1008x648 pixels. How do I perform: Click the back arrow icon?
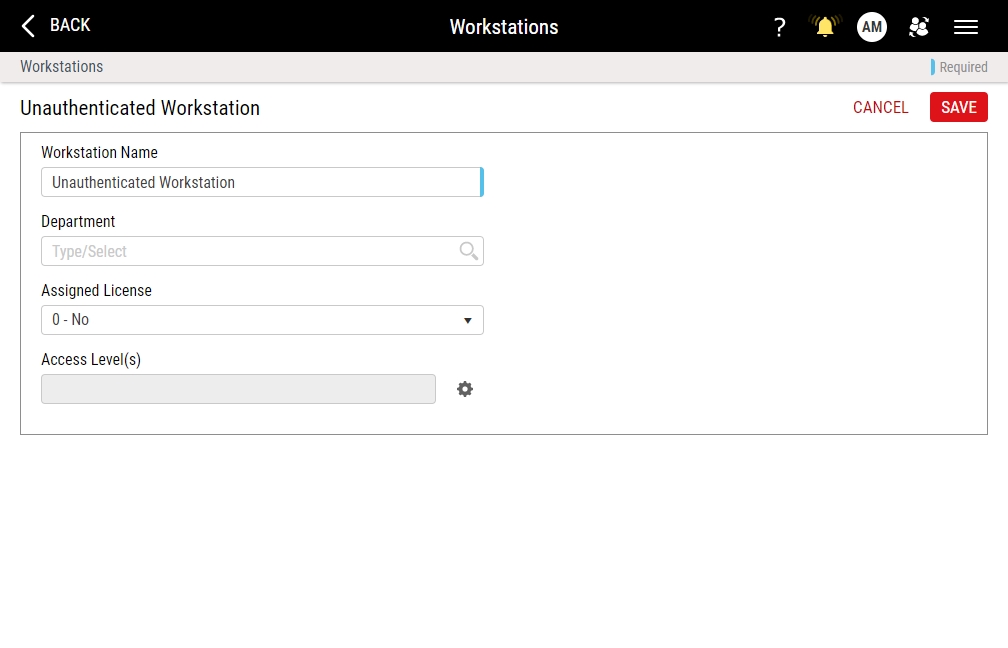click(28, 26)
